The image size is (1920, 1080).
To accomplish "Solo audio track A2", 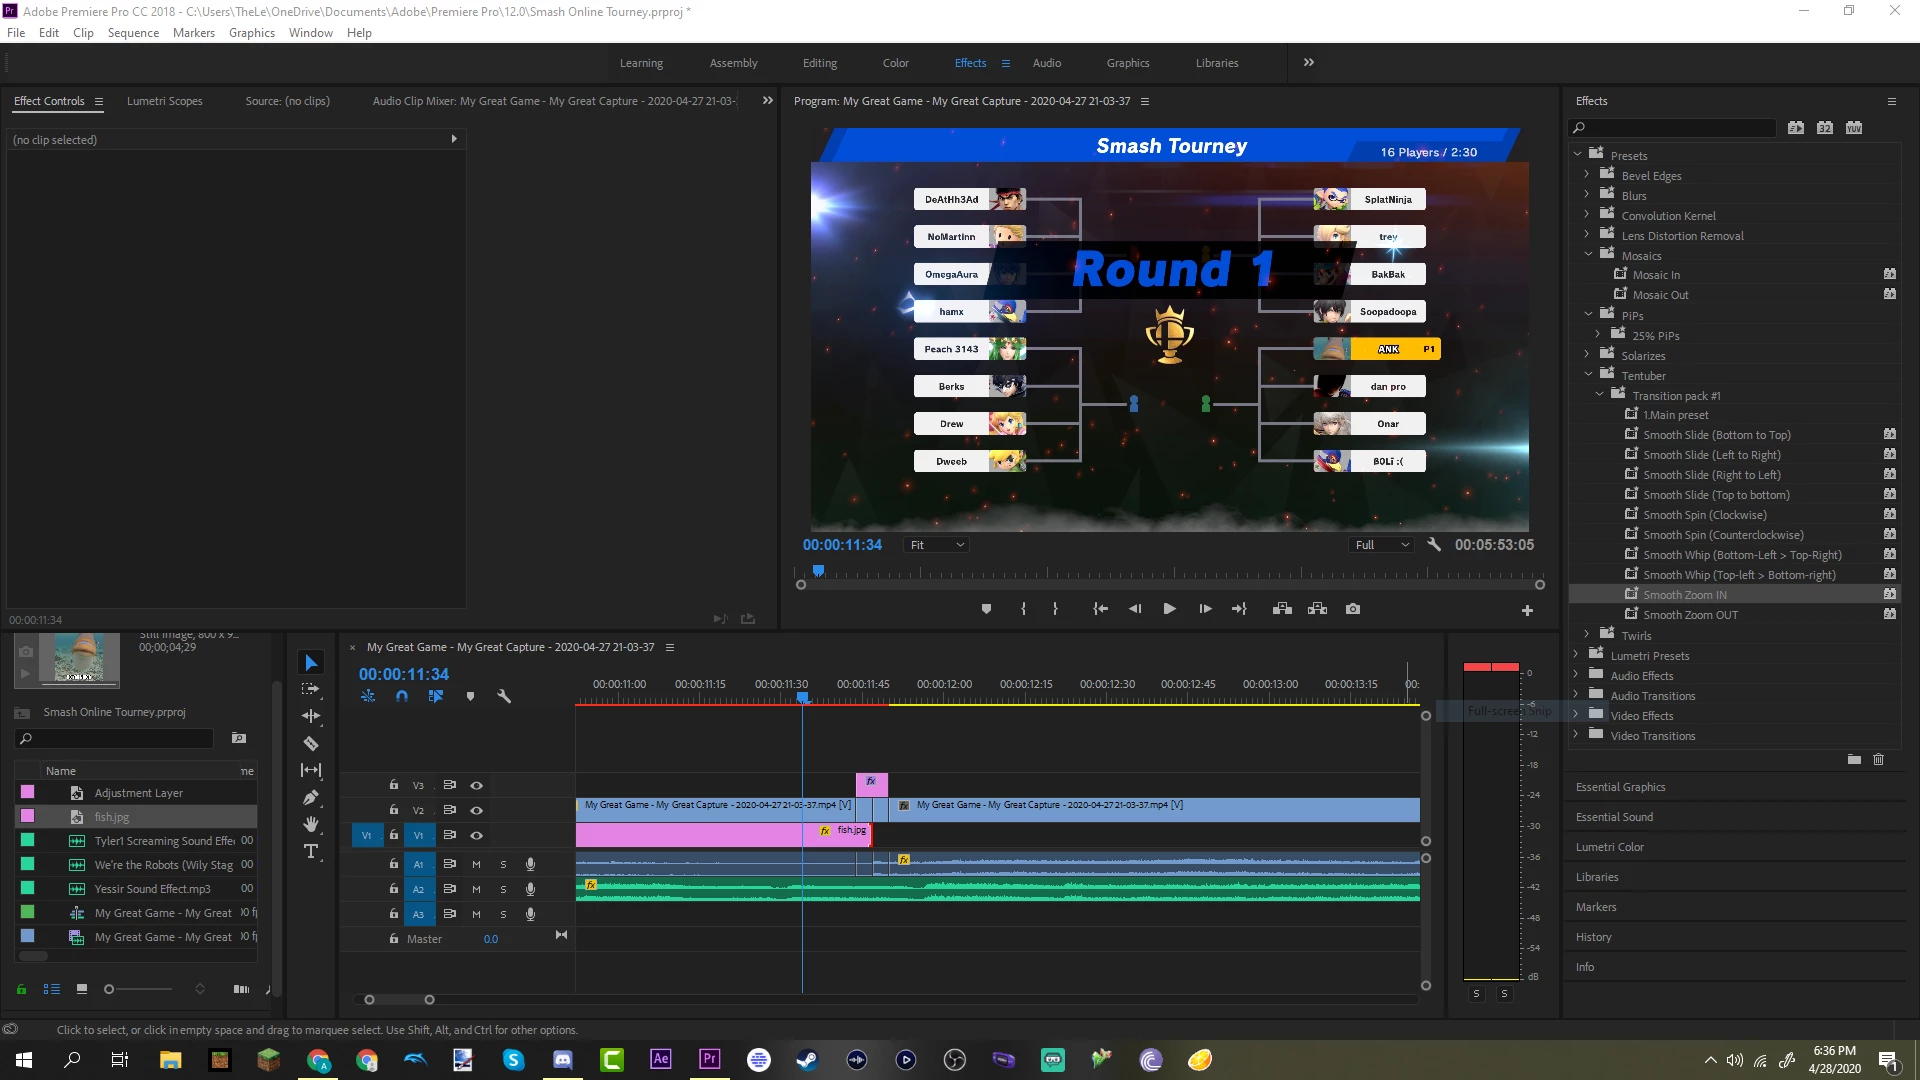I will point(503,889).
